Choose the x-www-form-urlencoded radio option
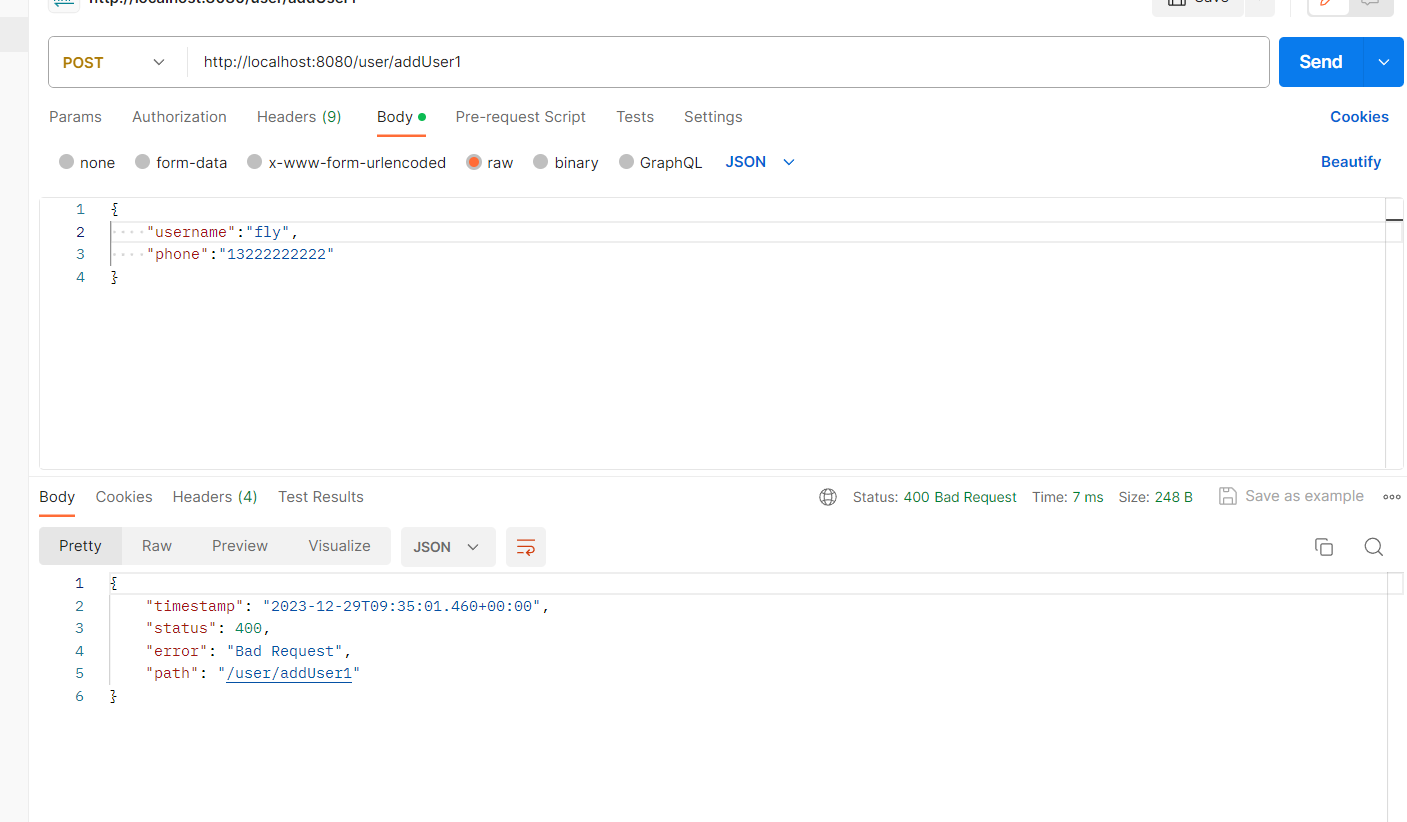 255,162
